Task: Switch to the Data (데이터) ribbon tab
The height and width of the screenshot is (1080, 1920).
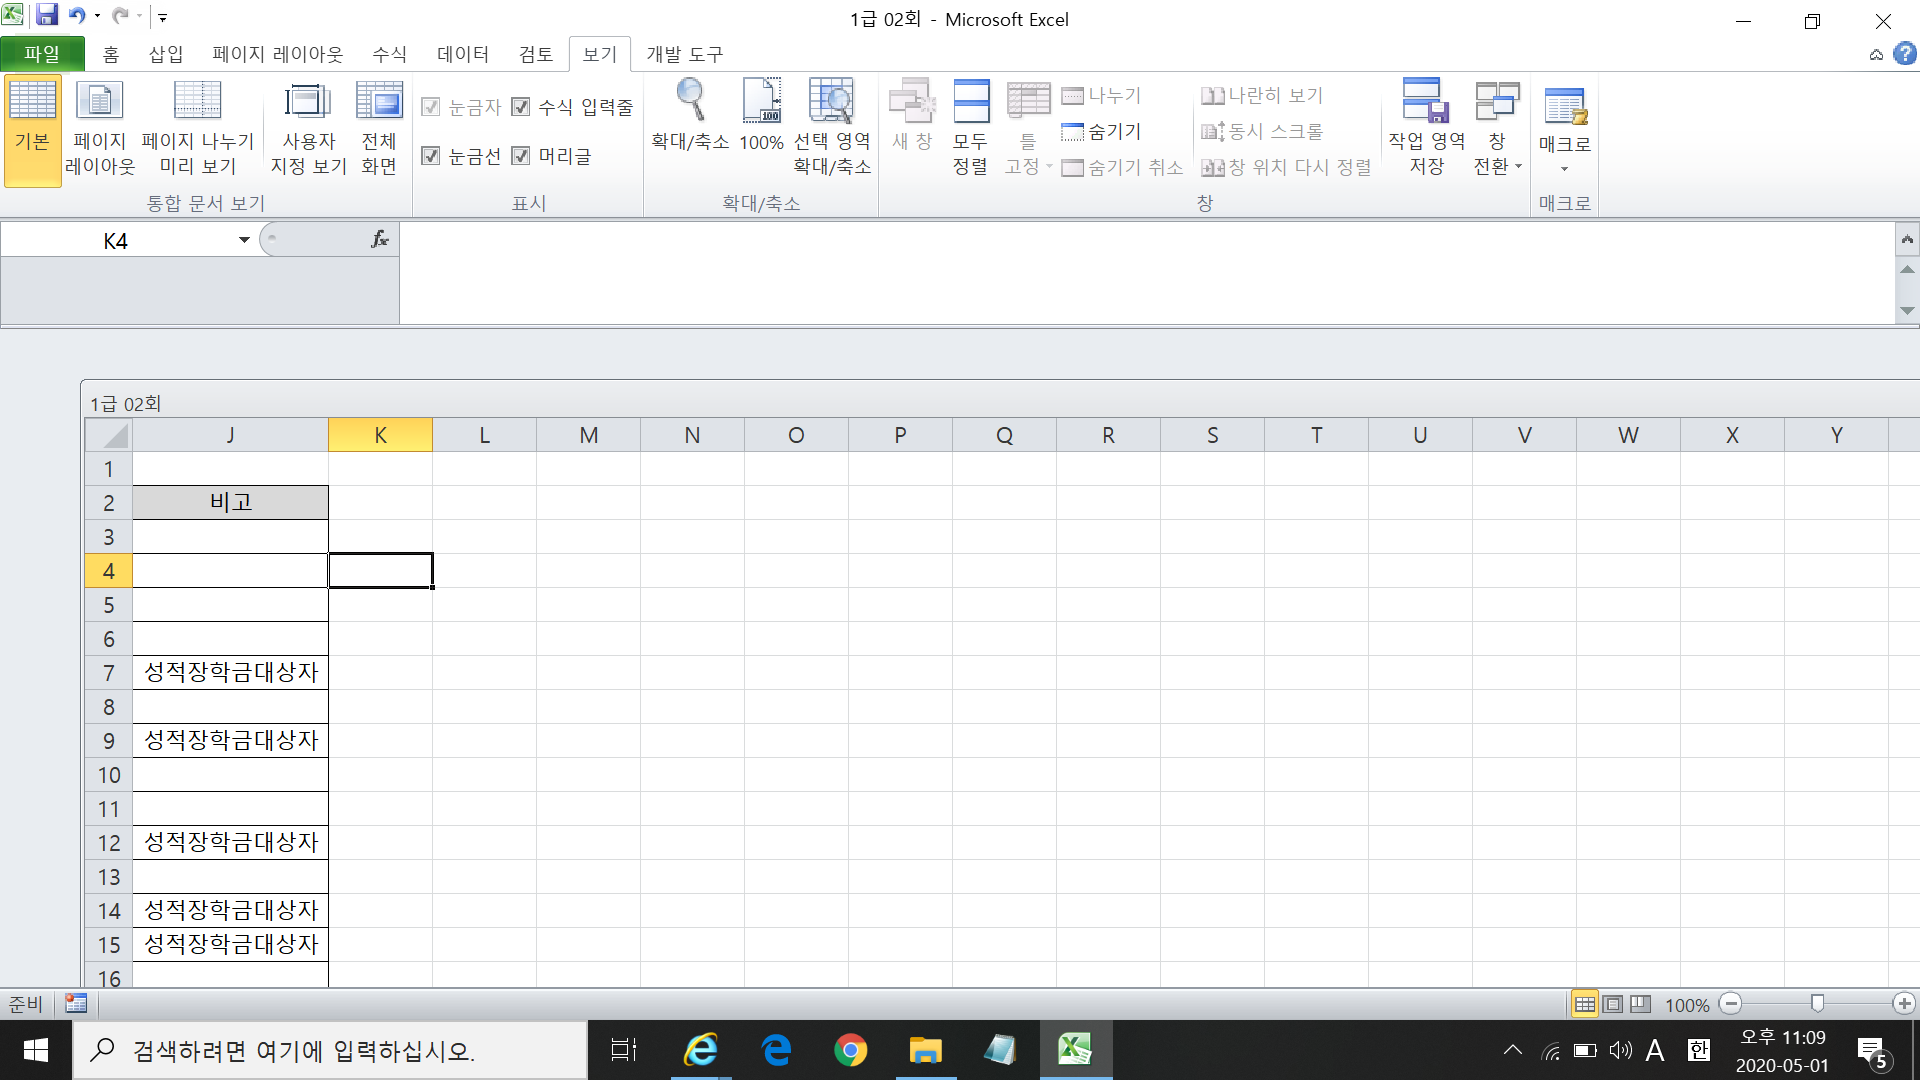Action: [x=462, y=54]
